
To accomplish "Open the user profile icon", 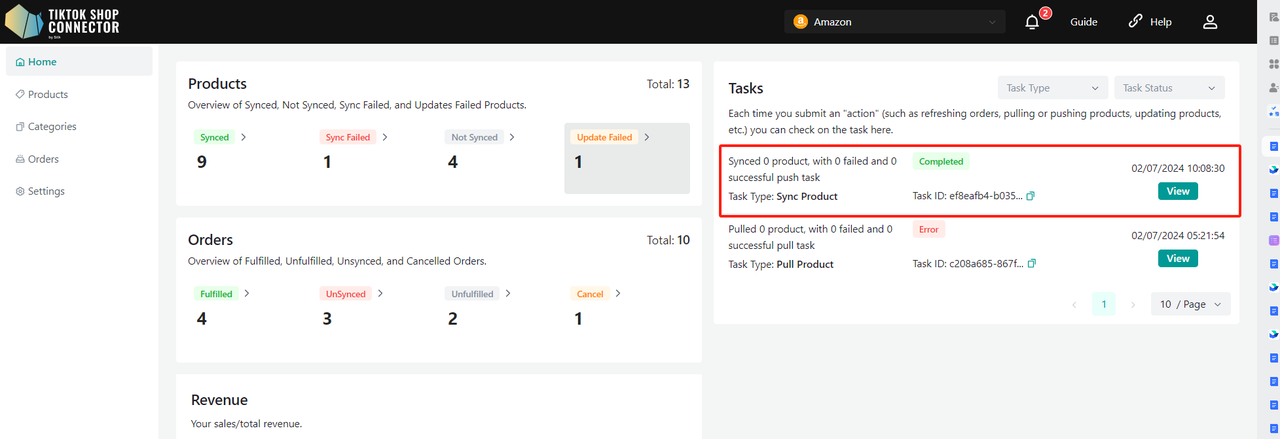I will point(1210,22).
